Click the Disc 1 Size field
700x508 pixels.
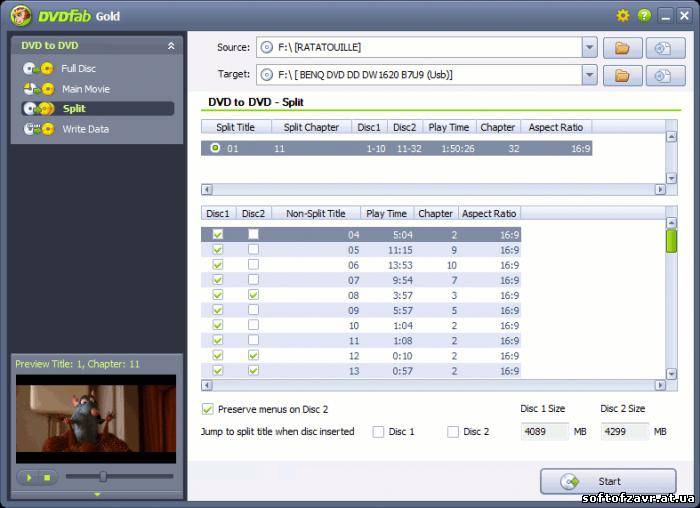(545, 432)
